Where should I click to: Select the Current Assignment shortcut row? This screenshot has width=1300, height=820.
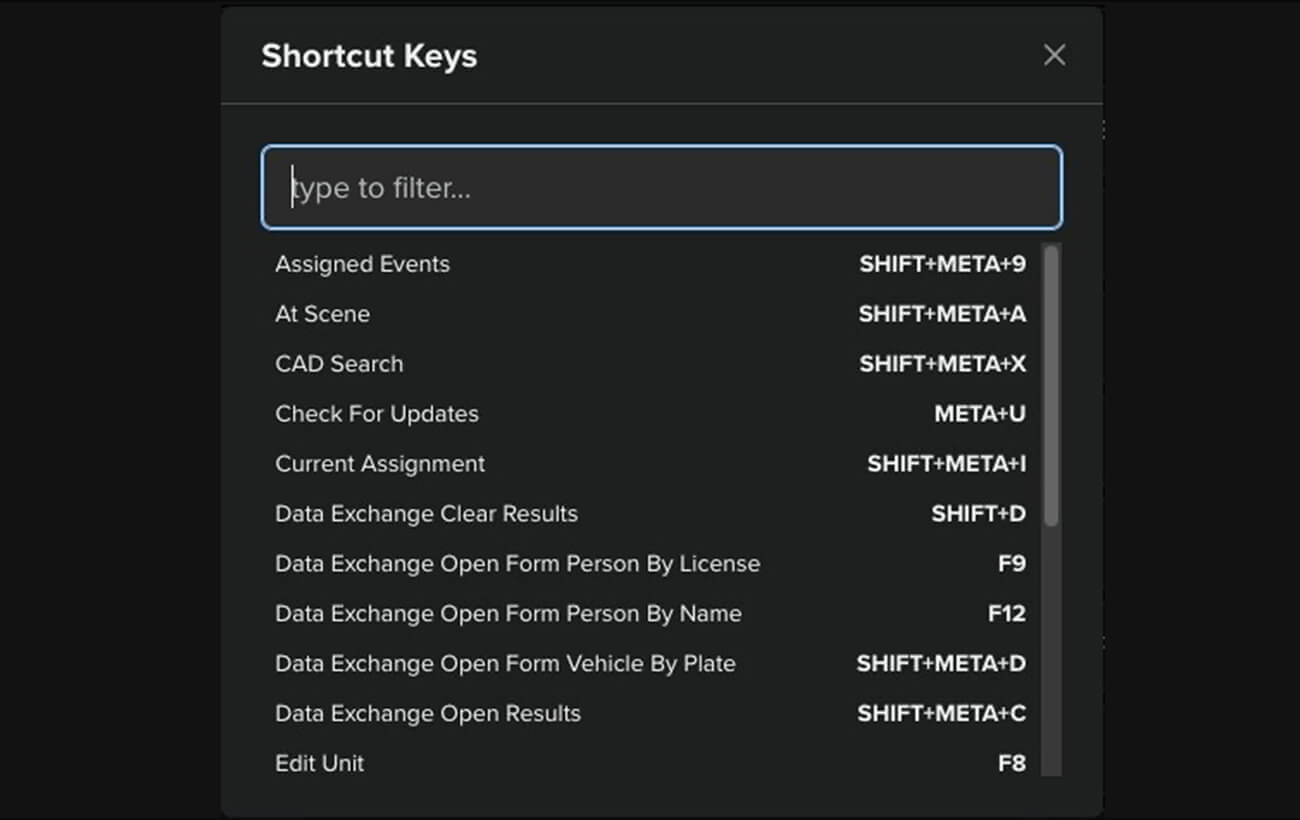pos(380,464)
